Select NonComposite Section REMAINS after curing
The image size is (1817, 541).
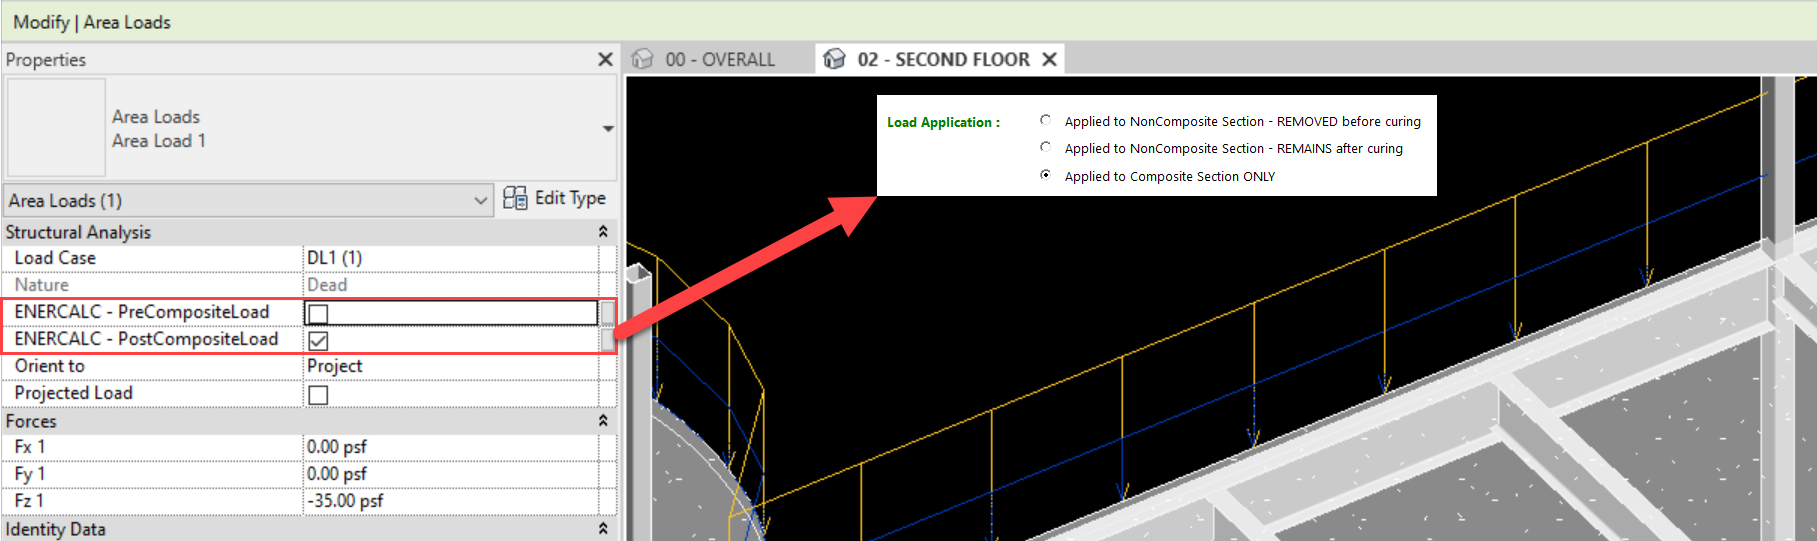pos(1045,147)
